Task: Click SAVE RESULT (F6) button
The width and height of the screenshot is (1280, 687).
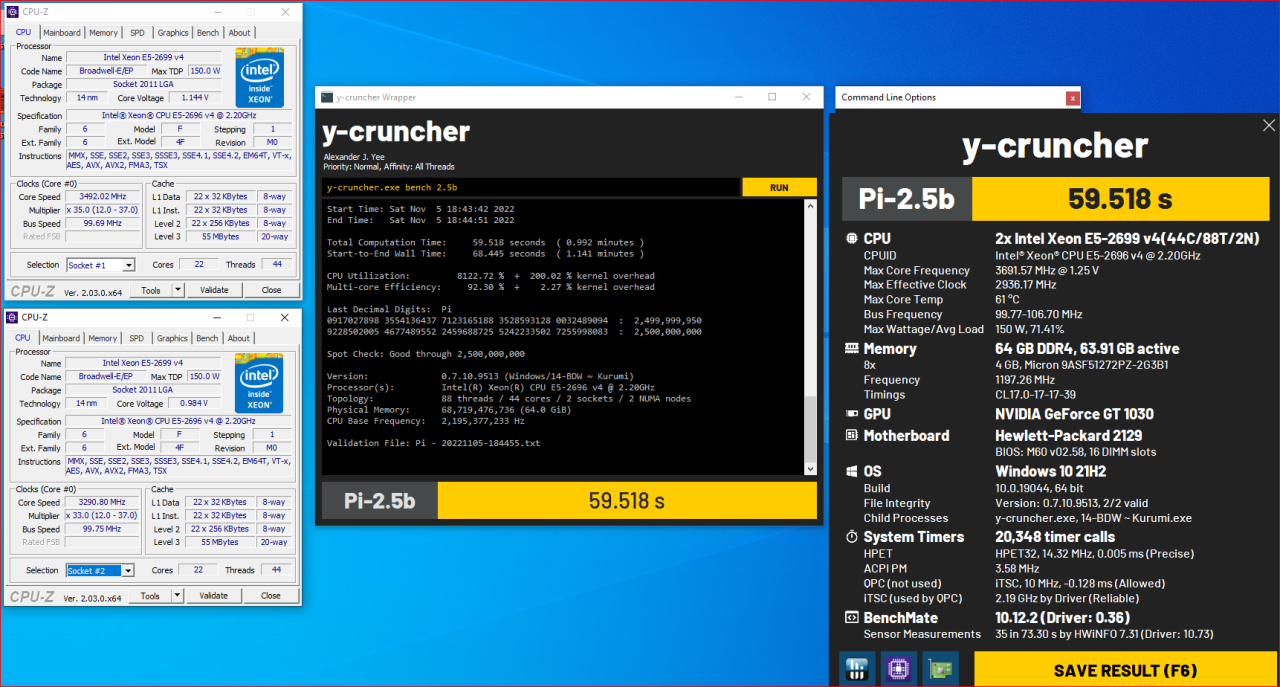Action: point(1125,670)
